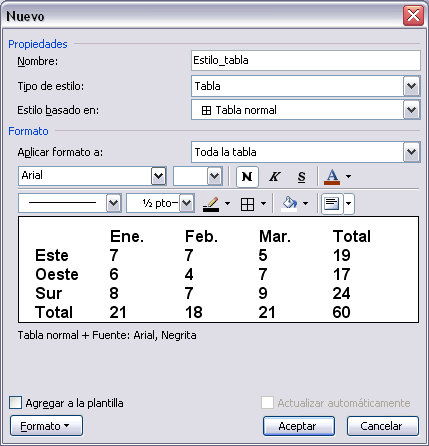Open shading color dropdown arrow

(x=305, y=203)
